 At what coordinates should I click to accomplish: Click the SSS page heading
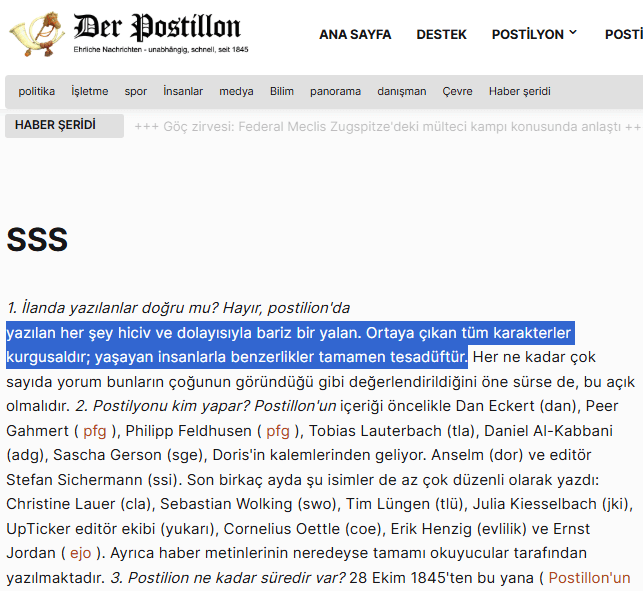37,240
